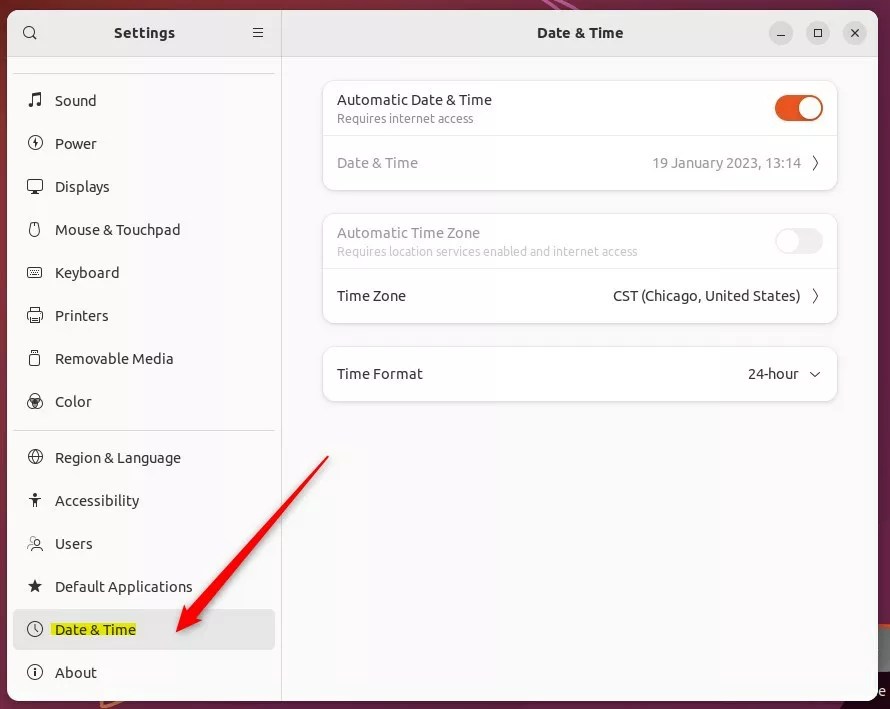Select the Date & Time clock icon

click(33, 630)
